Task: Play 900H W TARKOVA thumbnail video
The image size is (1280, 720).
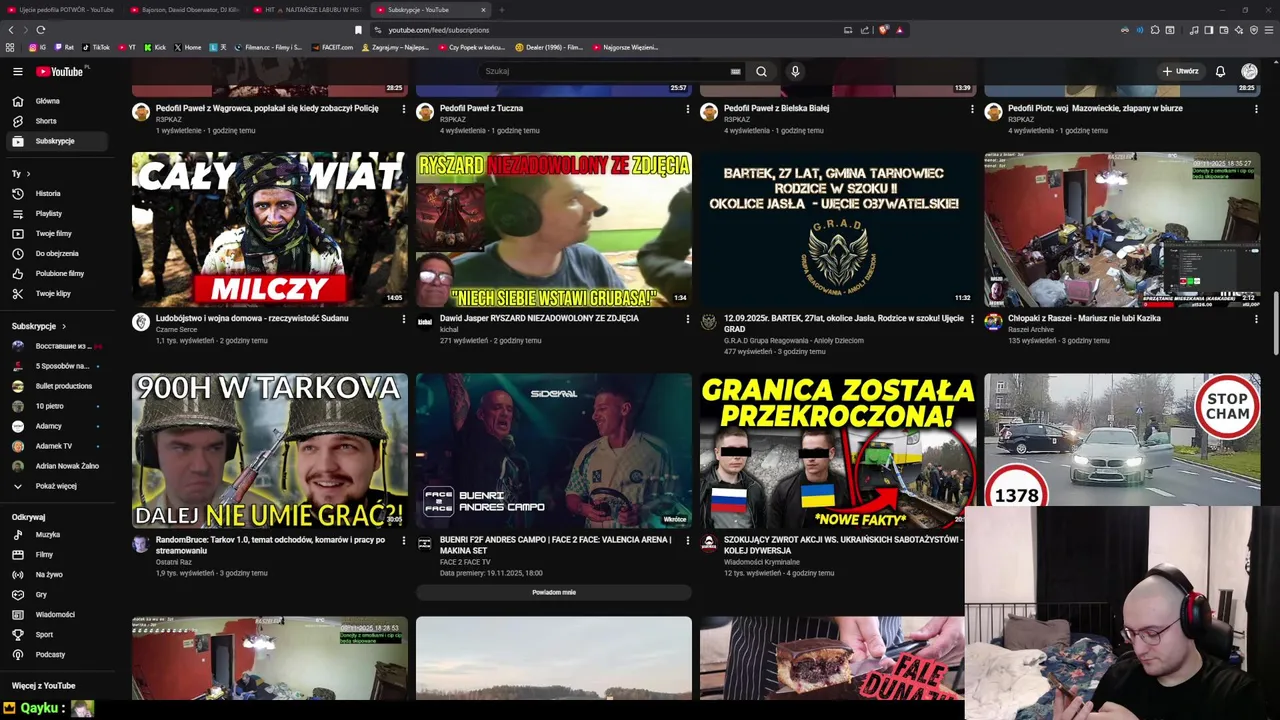Action: click(270, 451)
